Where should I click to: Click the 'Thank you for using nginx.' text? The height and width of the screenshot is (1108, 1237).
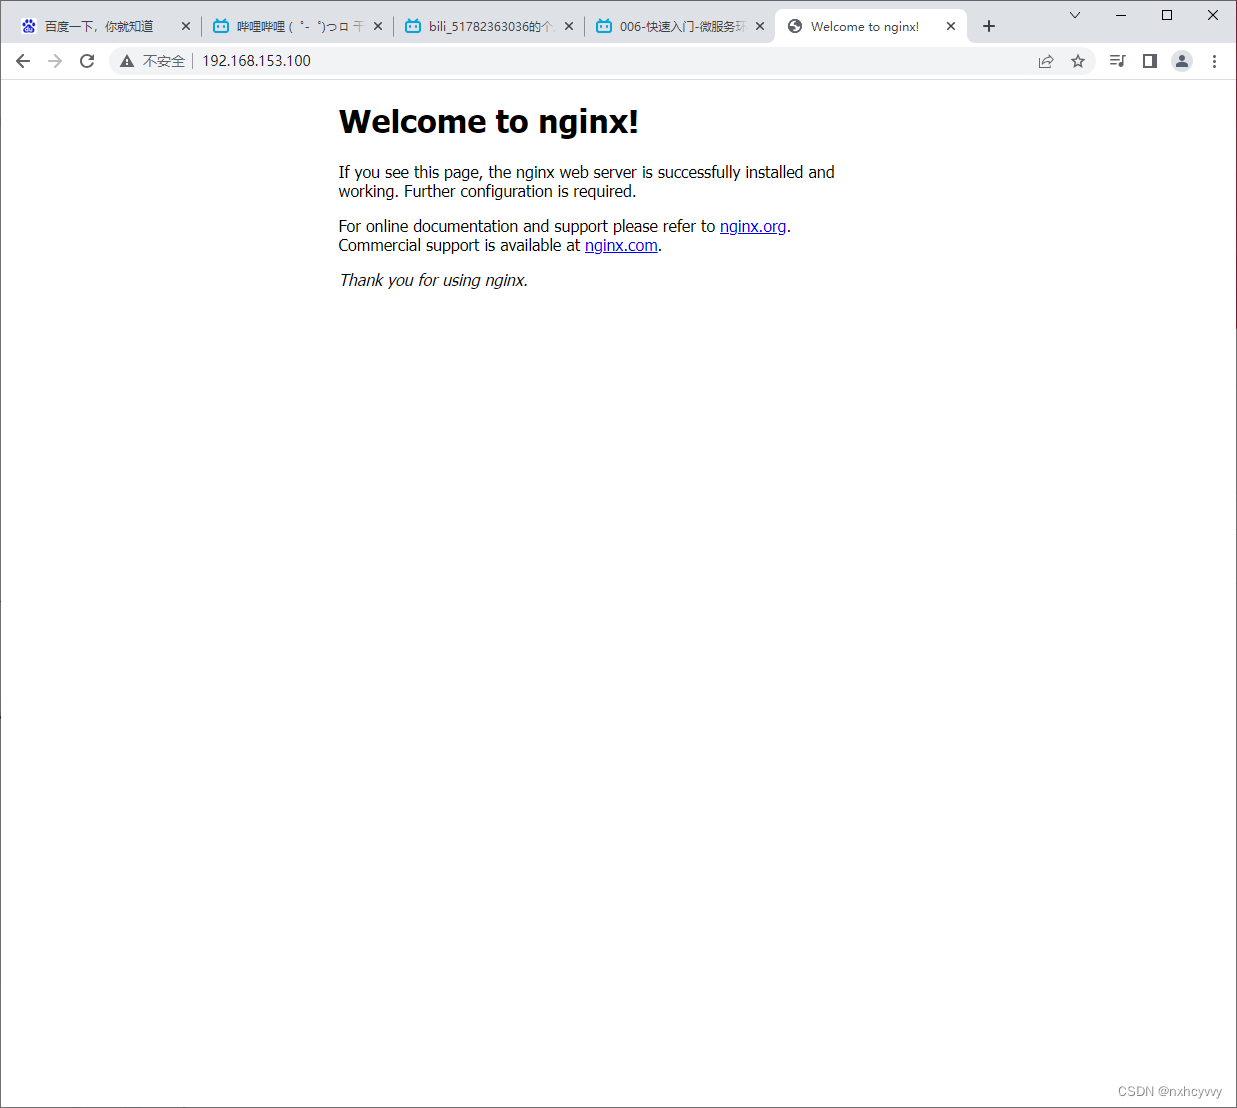[434, 280]
